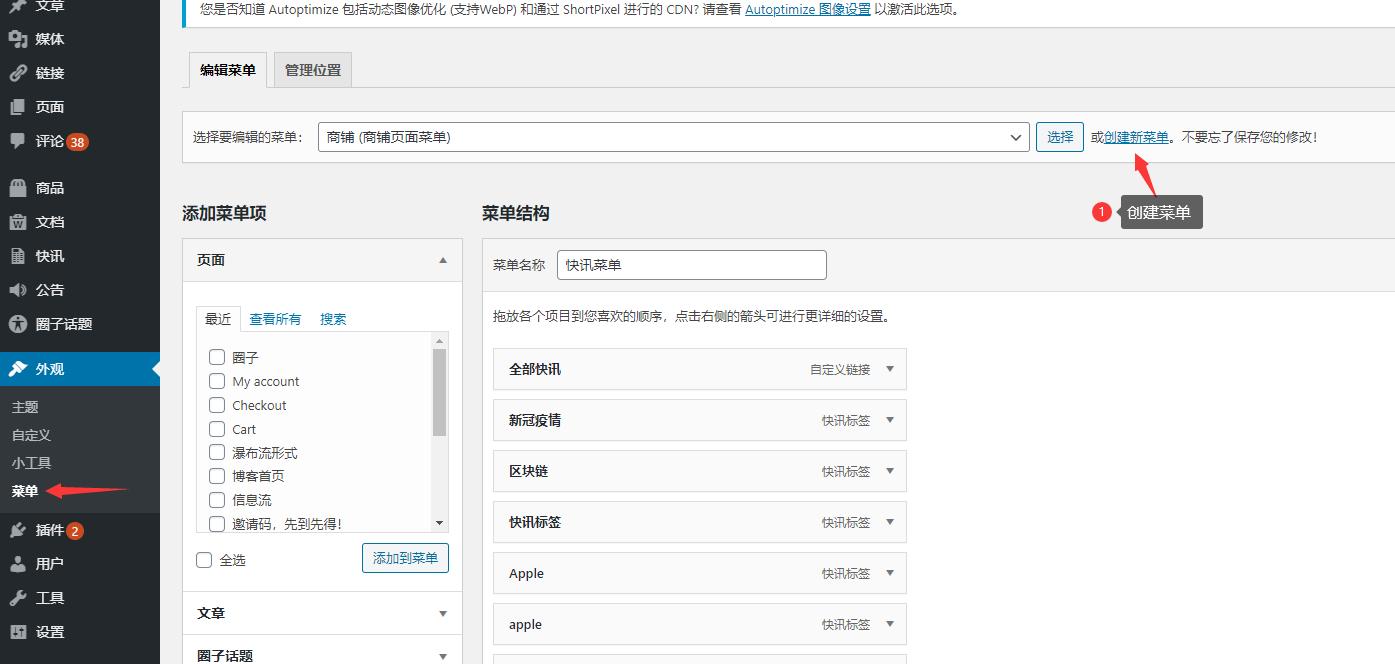Tick the 瀑布流形式 checkbox
Viewport: 1395px width, 664px height.
coord(217,452)
